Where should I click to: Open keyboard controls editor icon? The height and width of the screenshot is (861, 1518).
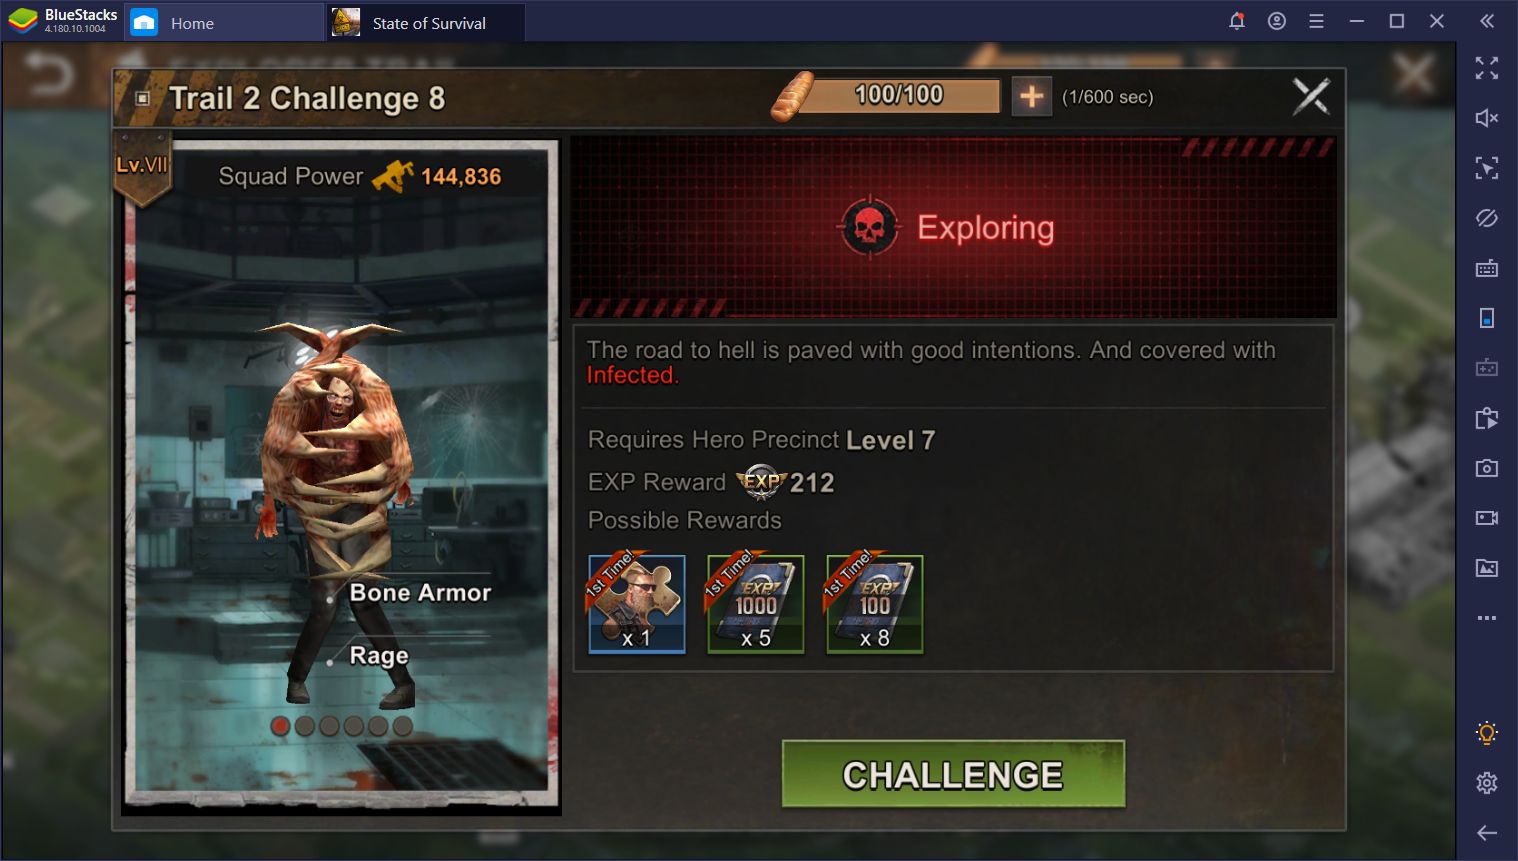click(x=1487, y=268)
